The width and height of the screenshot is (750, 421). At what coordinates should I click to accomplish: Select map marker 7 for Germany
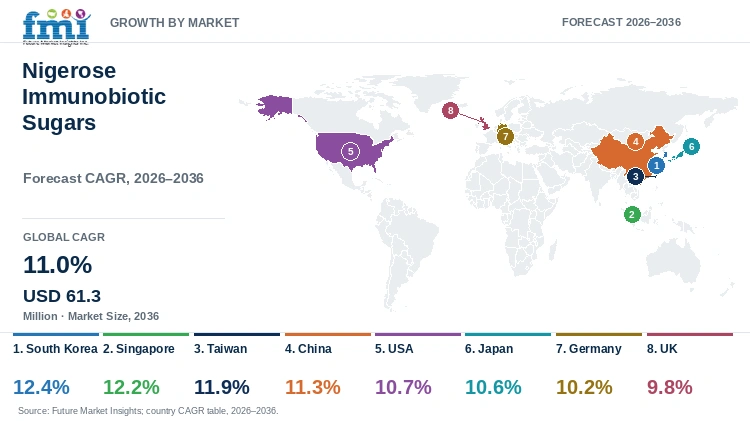pyautogui.click(x=505, y=136)
